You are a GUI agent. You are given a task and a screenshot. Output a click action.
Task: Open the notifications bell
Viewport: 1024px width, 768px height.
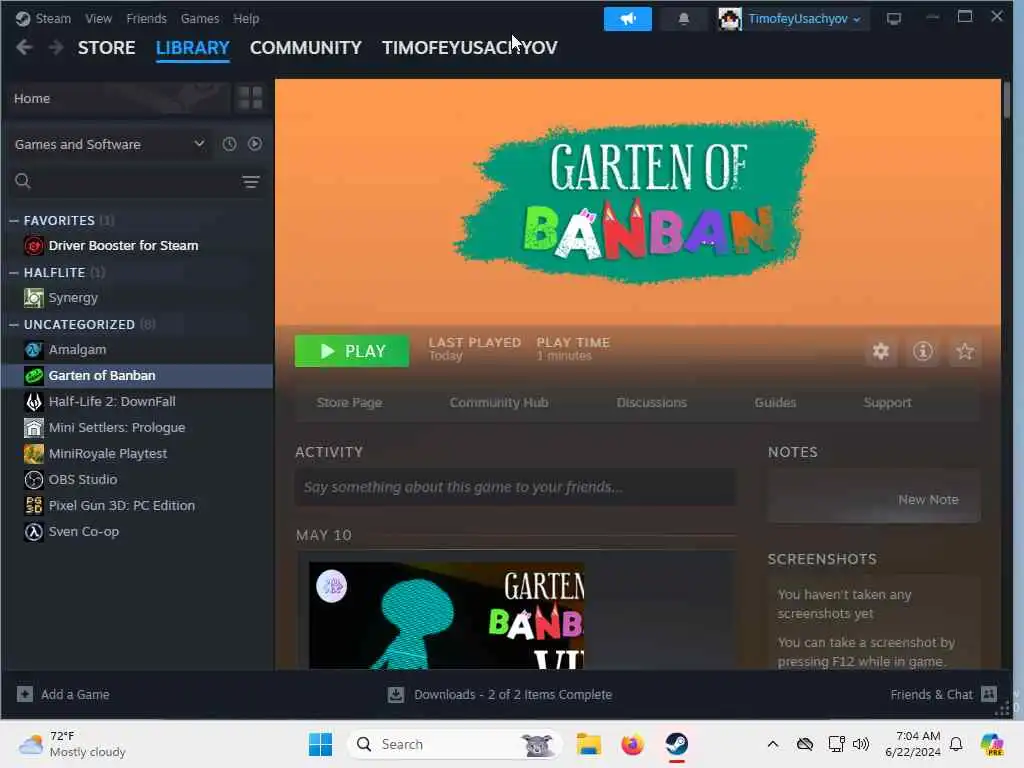coord(684,19)
